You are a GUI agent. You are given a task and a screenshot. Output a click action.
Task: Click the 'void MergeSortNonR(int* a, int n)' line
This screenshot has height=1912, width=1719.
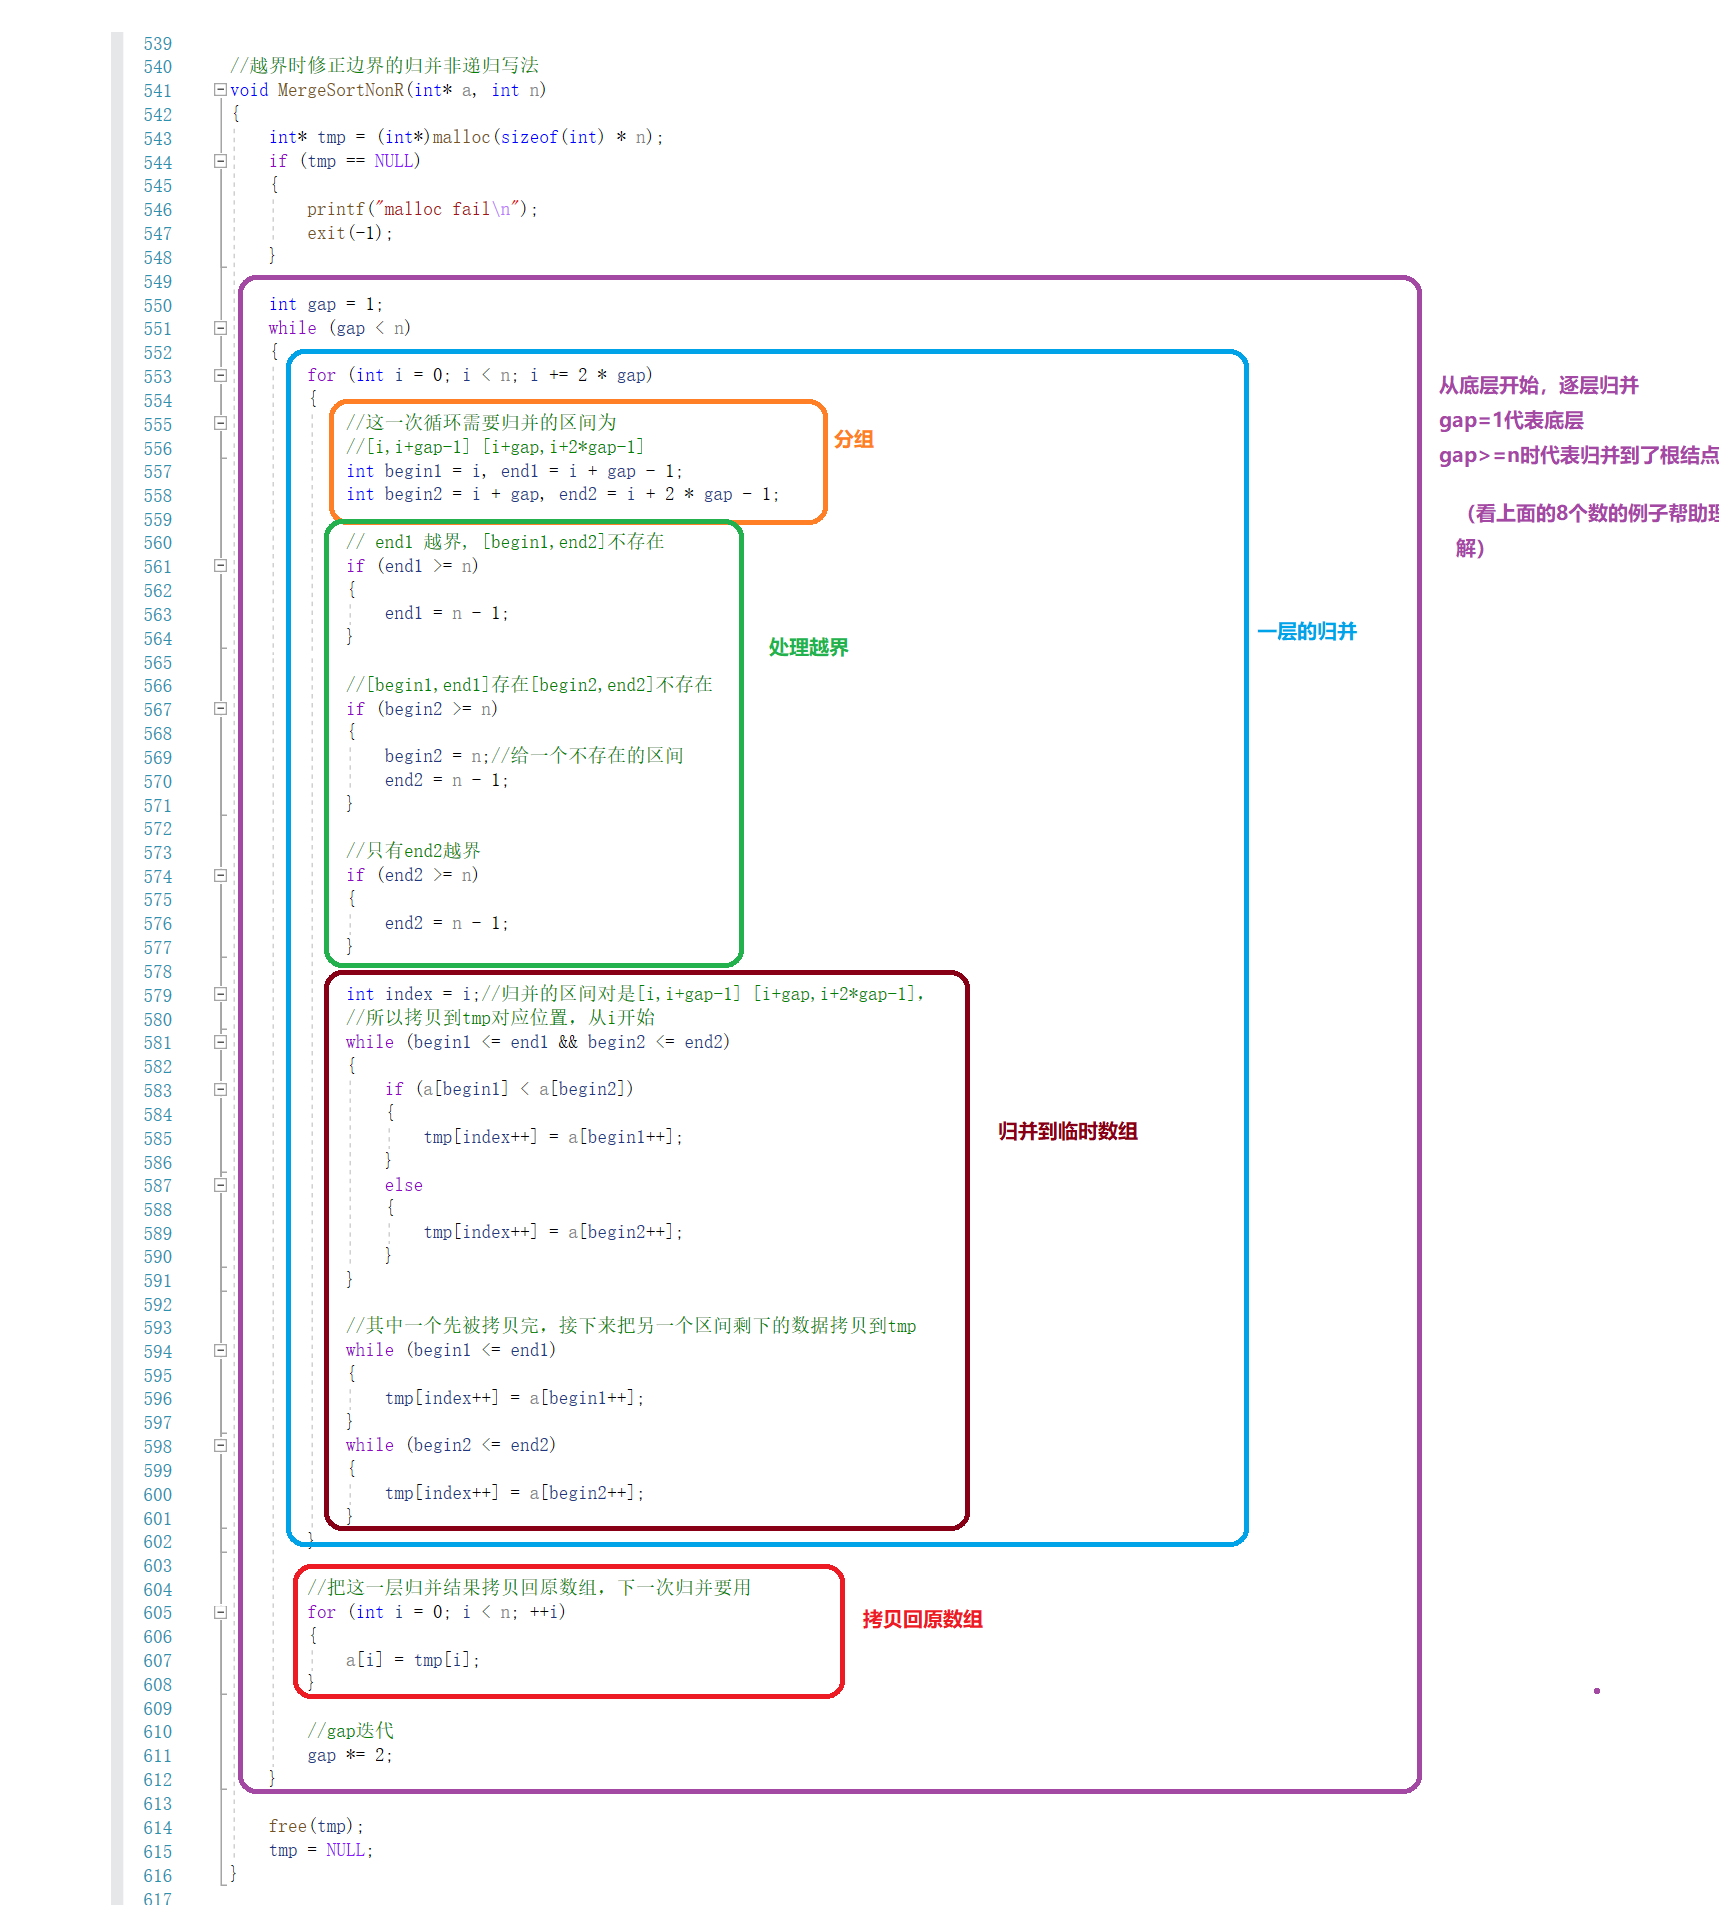[x=388, y=90]
